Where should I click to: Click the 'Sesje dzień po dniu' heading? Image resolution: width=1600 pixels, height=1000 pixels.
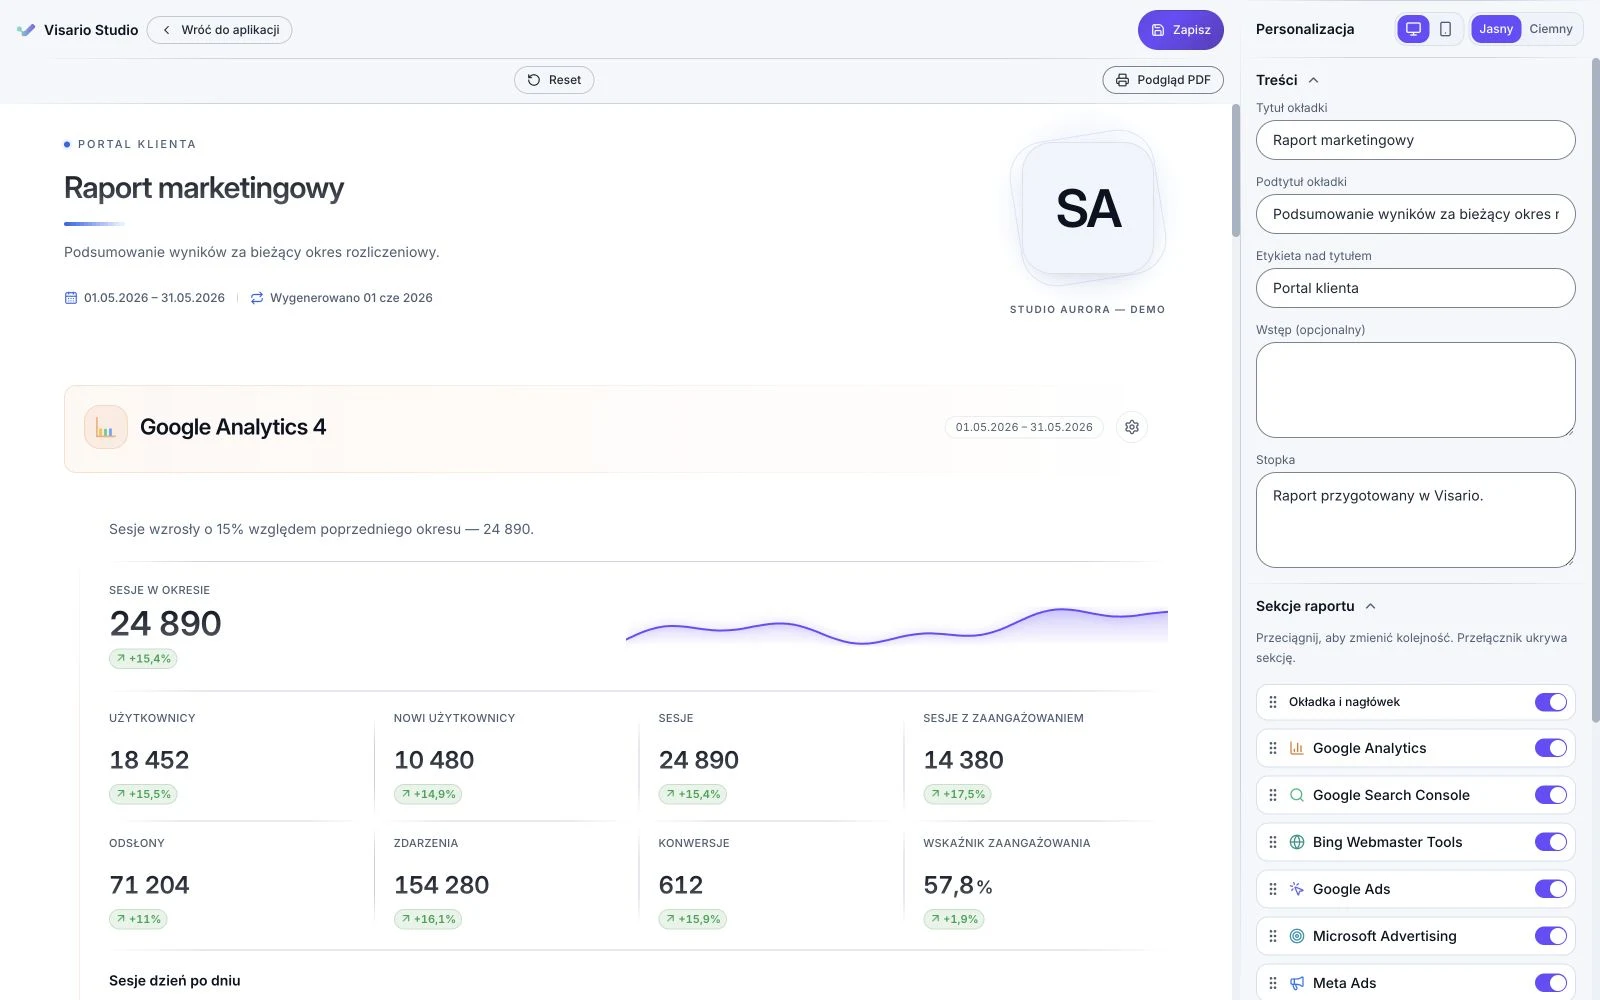point(175,981)
